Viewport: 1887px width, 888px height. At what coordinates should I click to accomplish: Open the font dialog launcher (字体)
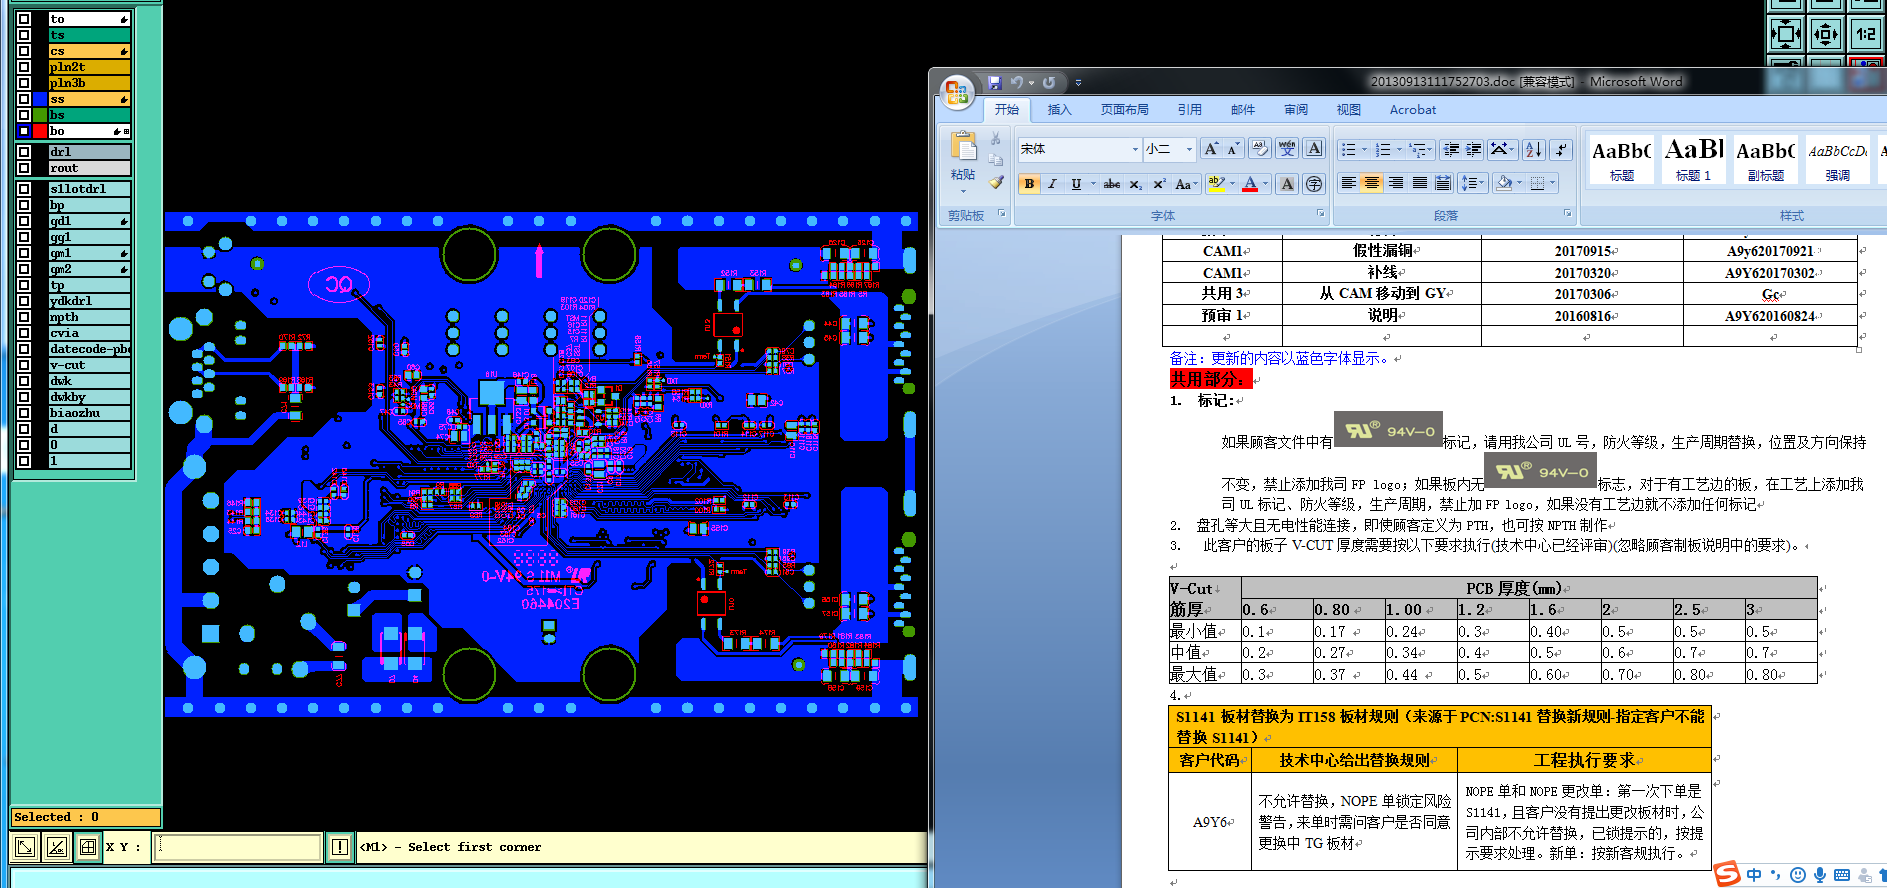tap(1320, 214)
